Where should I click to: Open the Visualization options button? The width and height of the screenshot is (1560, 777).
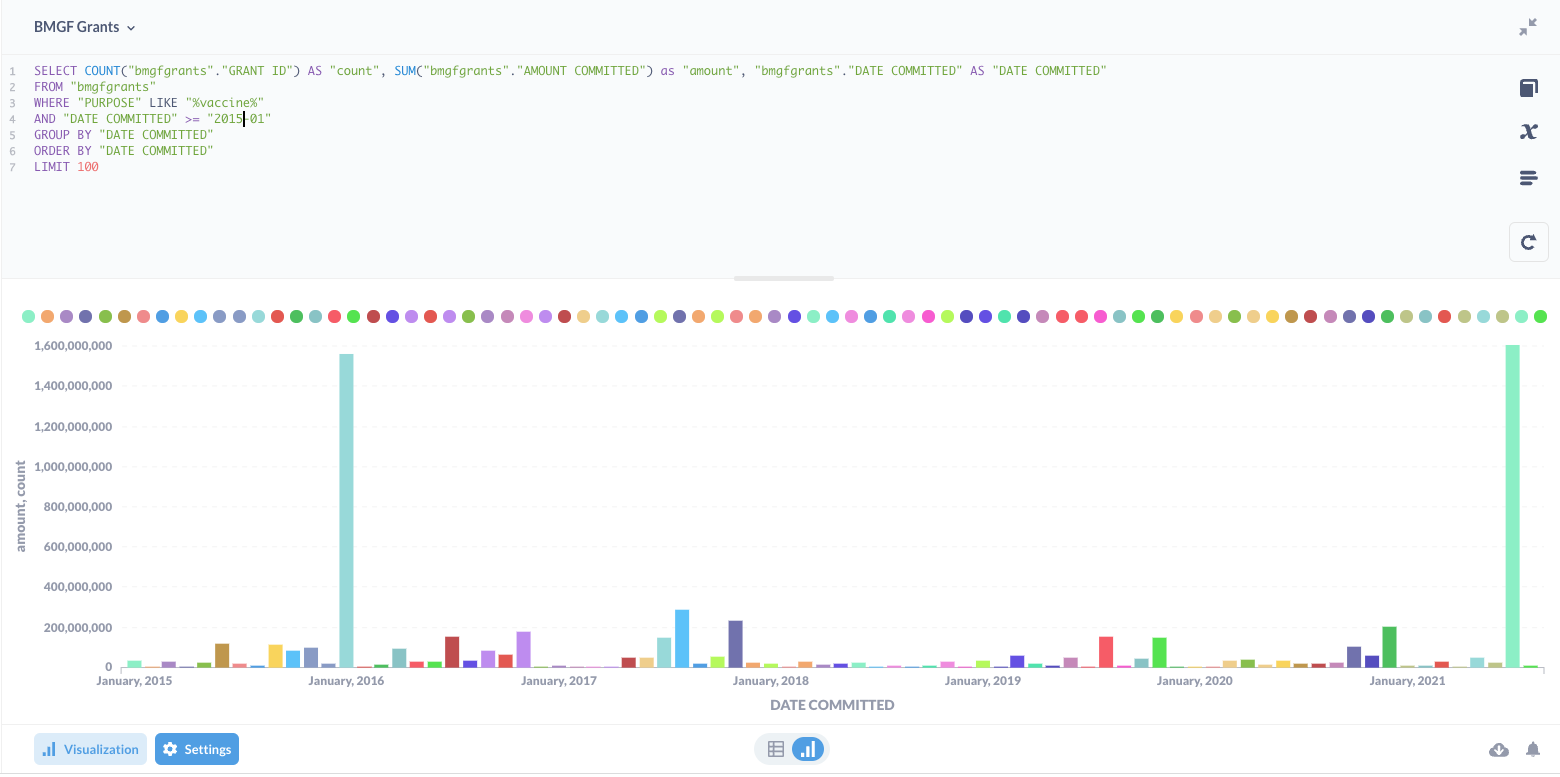pos(91,749)
